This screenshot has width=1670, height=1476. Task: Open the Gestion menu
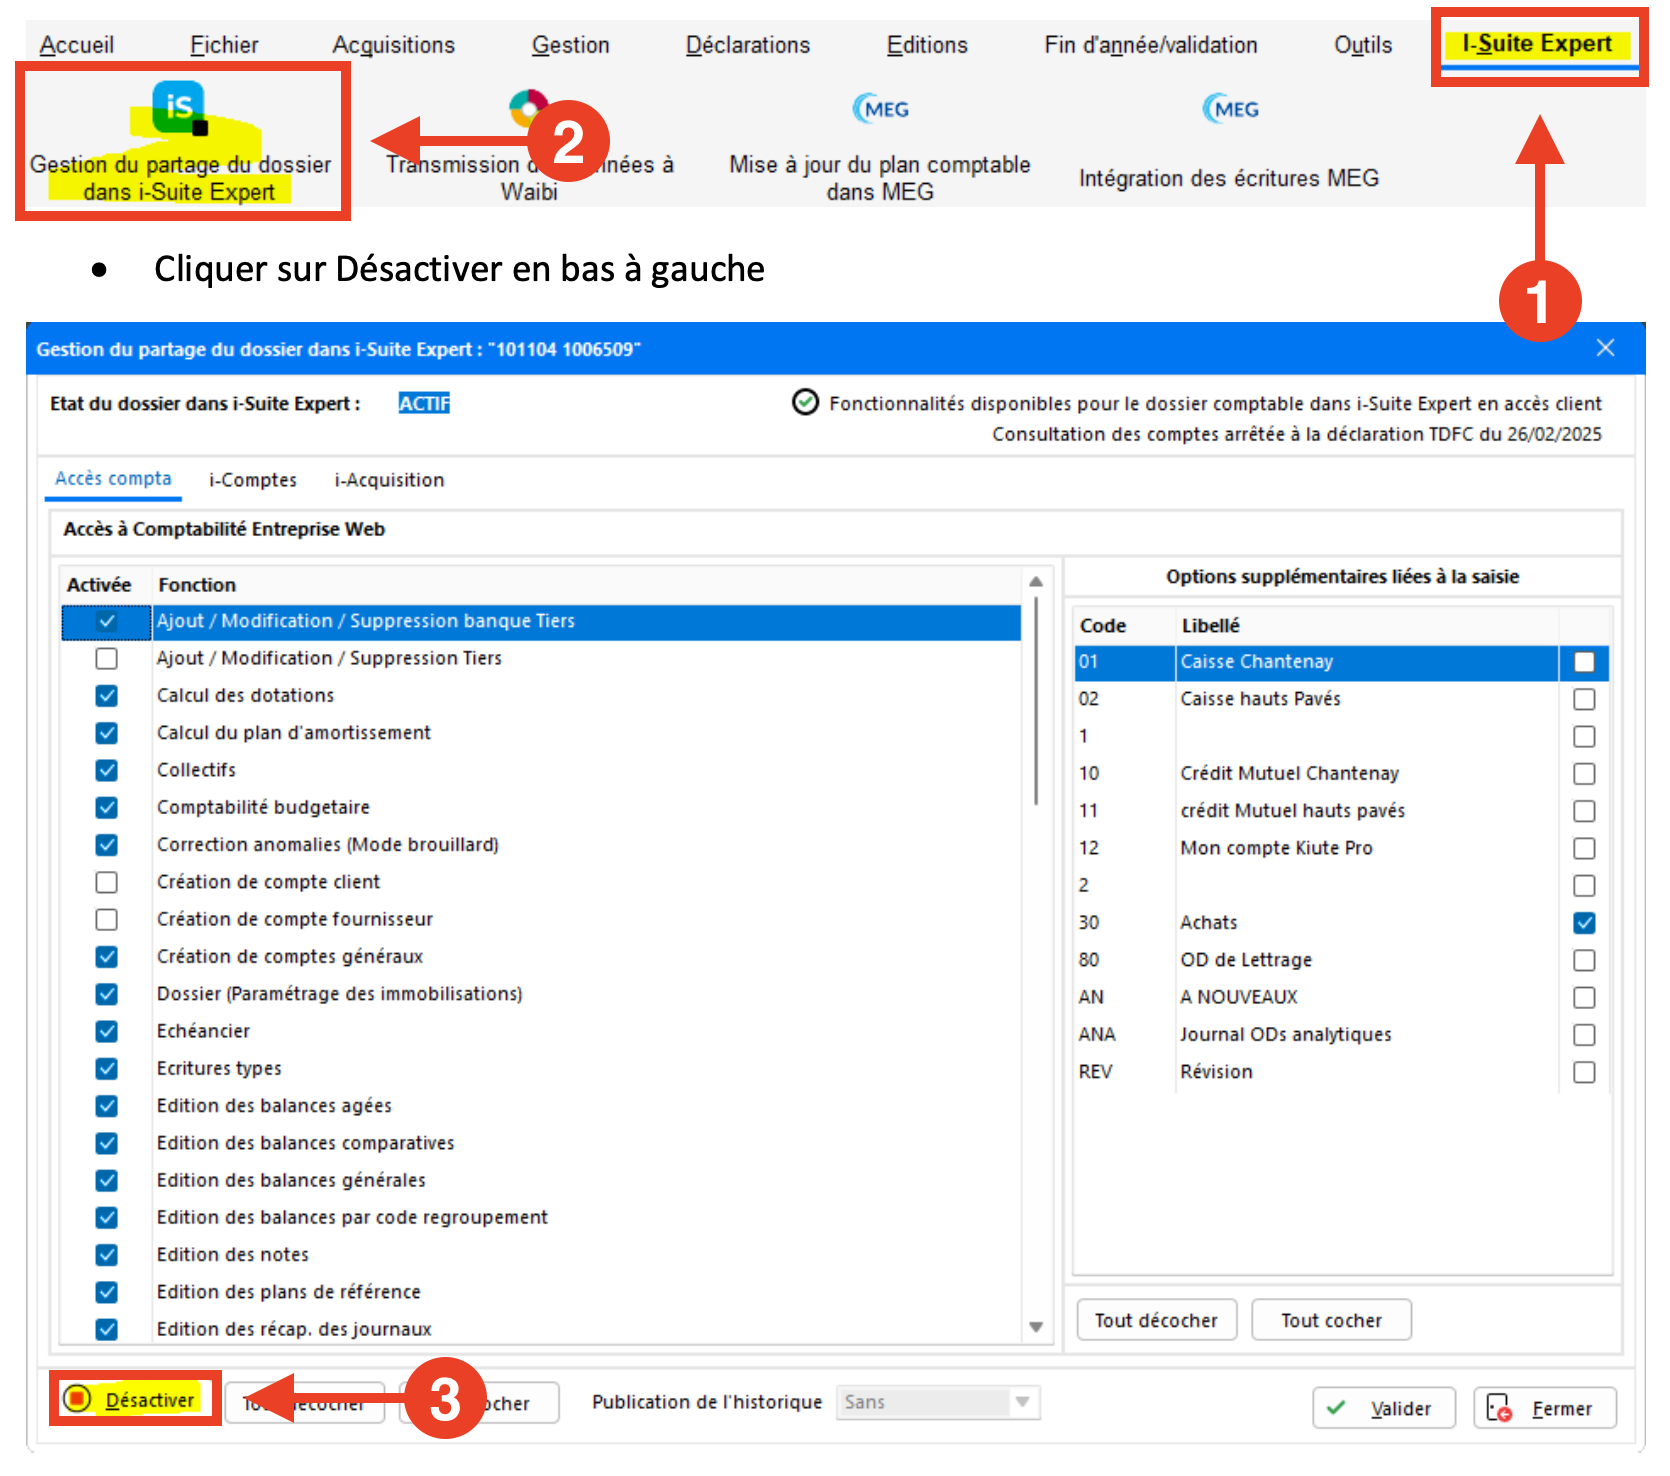571,45
